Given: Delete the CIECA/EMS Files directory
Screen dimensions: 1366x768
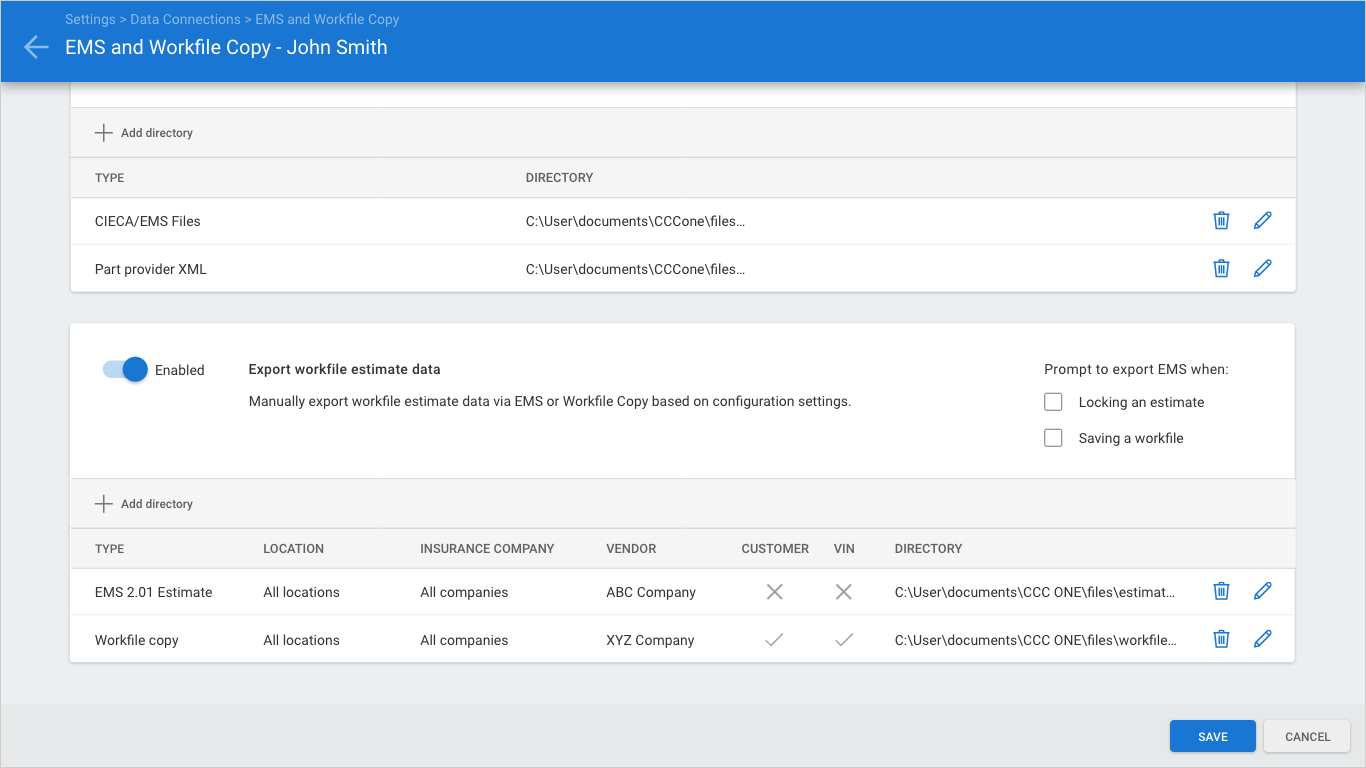Looking at the screenshot, I should (1221, 220).
